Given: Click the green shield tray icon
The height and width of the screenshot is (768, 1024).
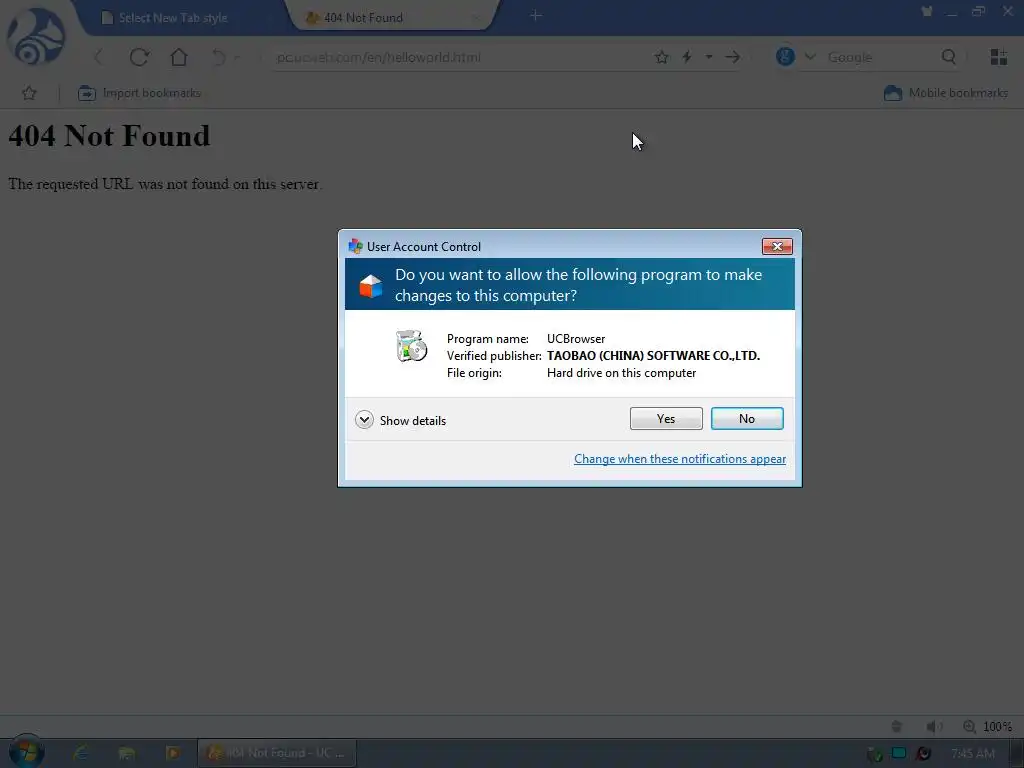Looking at the screenshot, I should [x=874, y=754].
